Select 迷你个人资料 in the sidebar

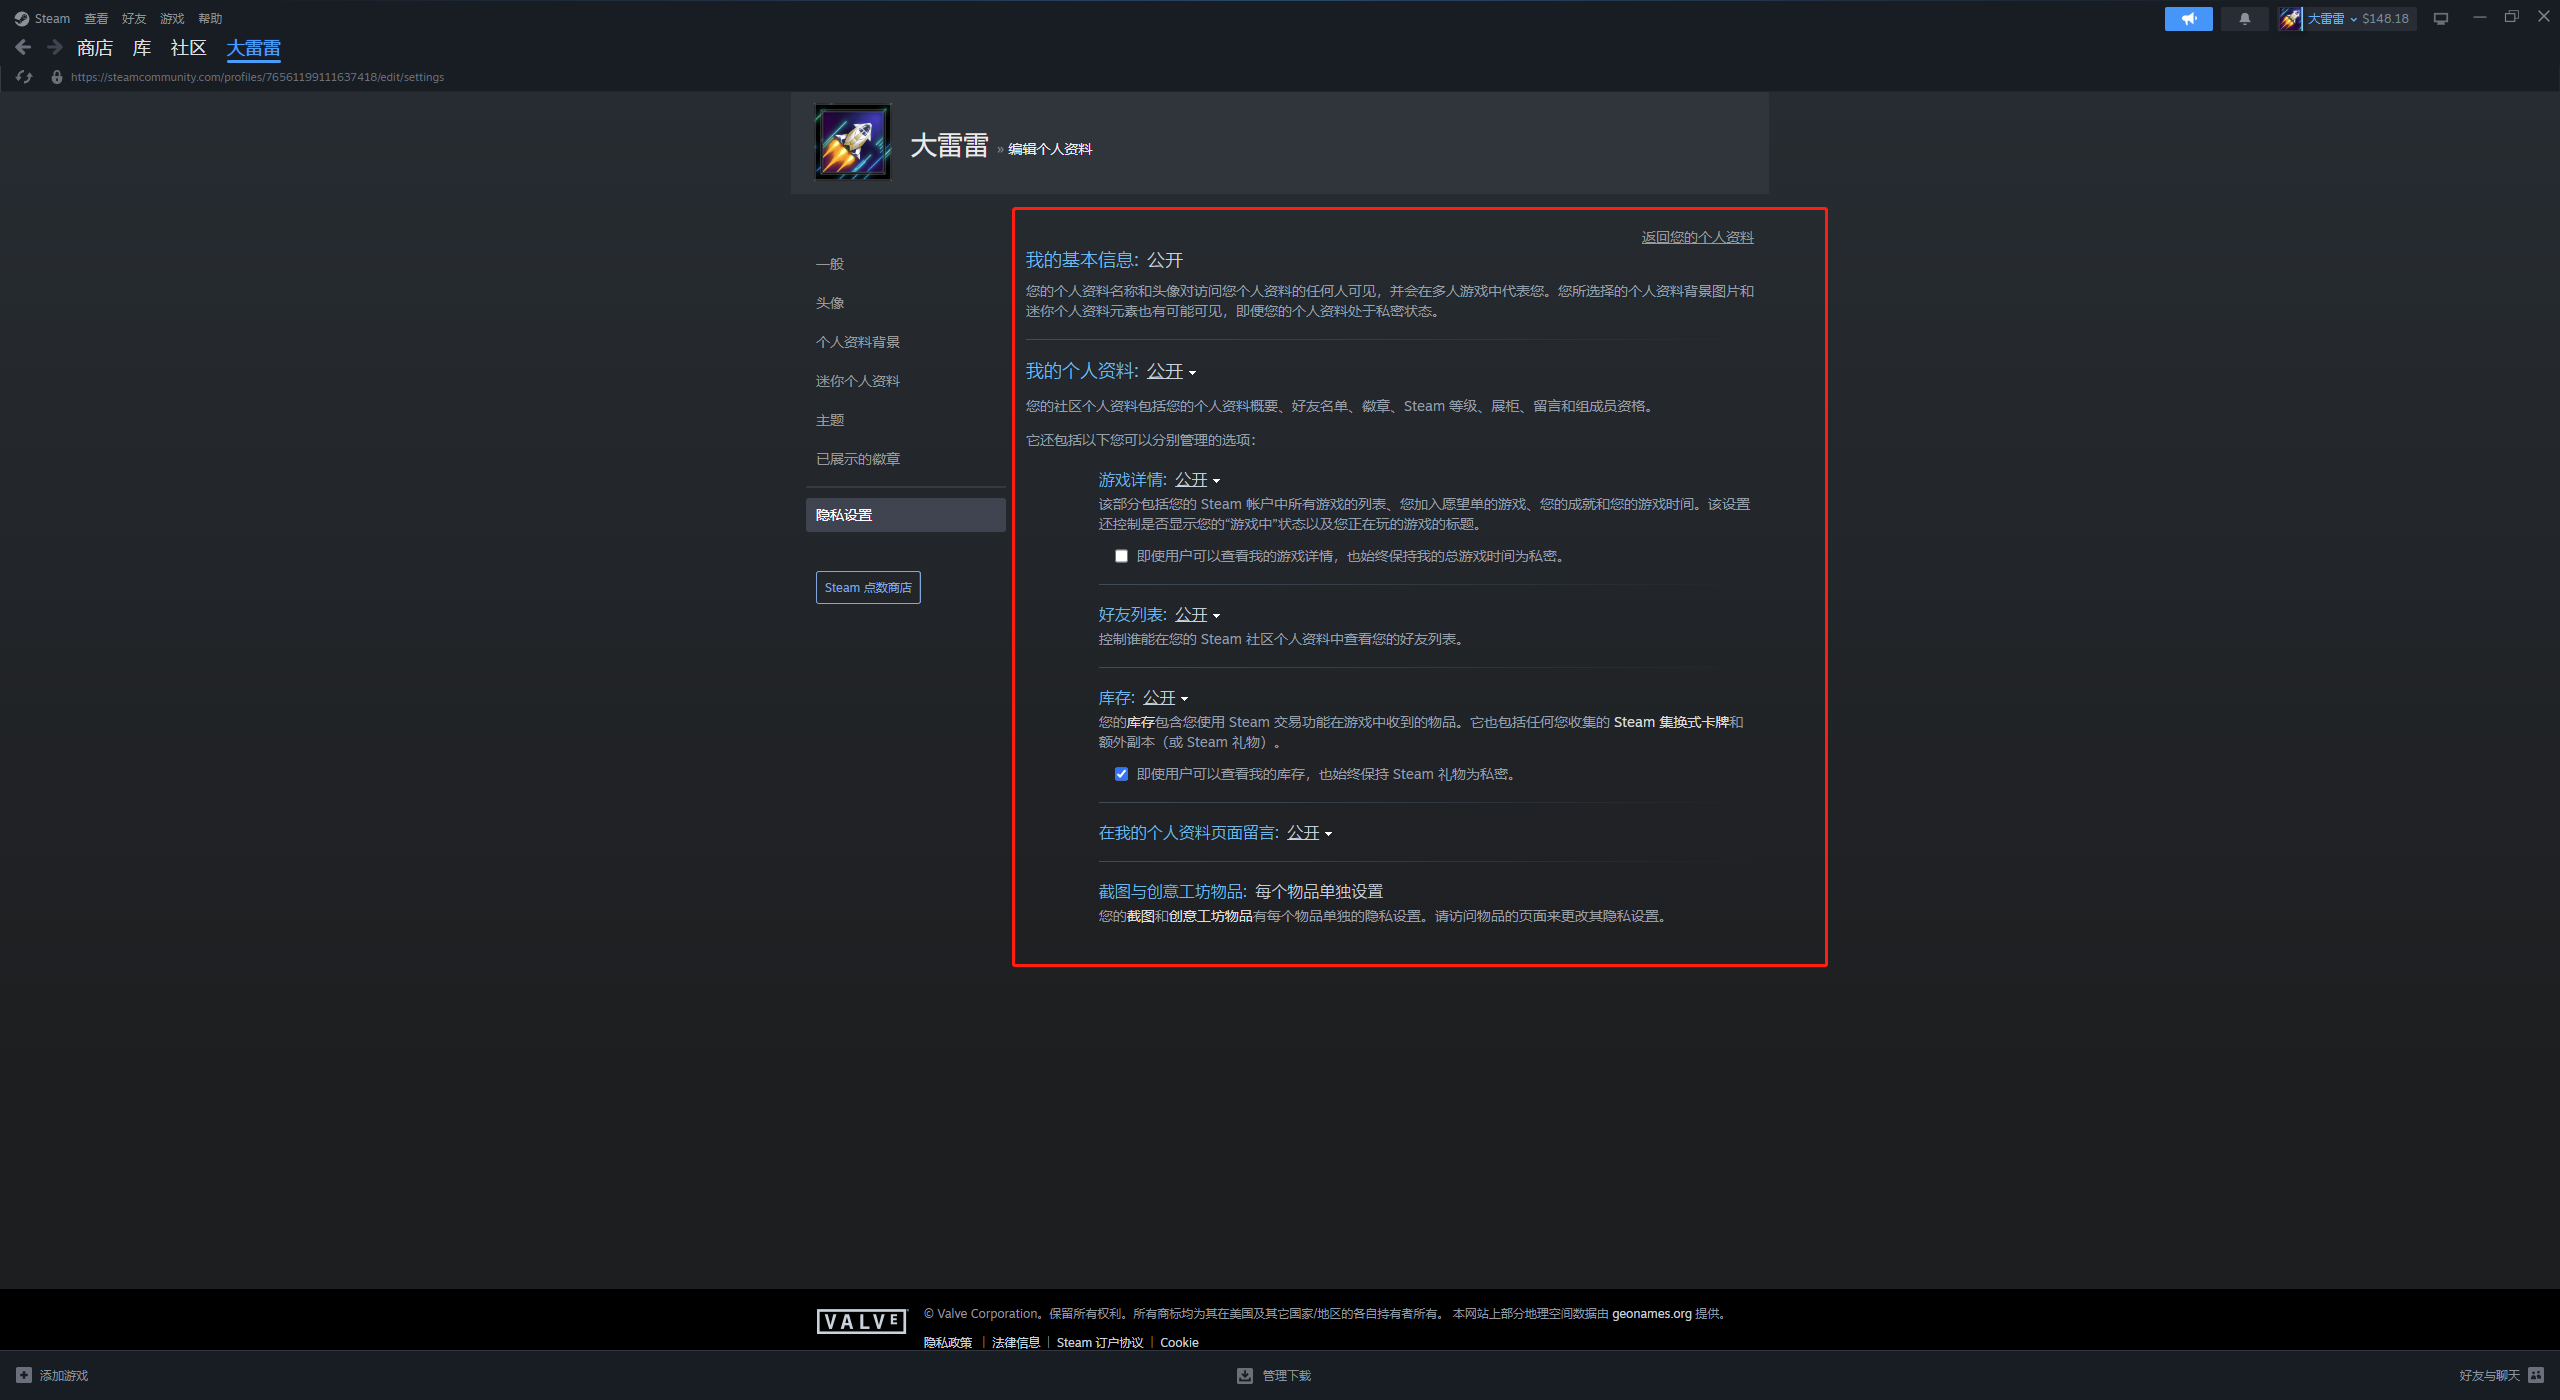pos(858,381)
